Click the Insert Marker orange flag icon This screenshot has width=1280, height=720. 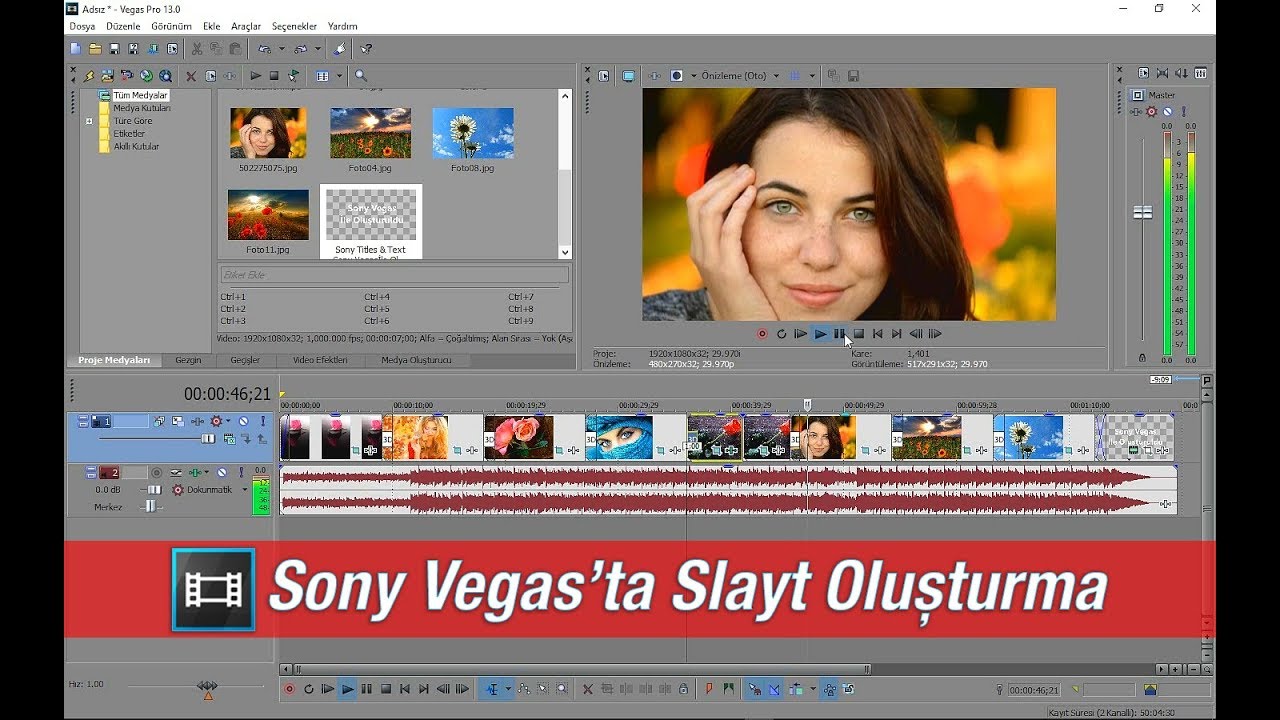(x=708, y=689)
